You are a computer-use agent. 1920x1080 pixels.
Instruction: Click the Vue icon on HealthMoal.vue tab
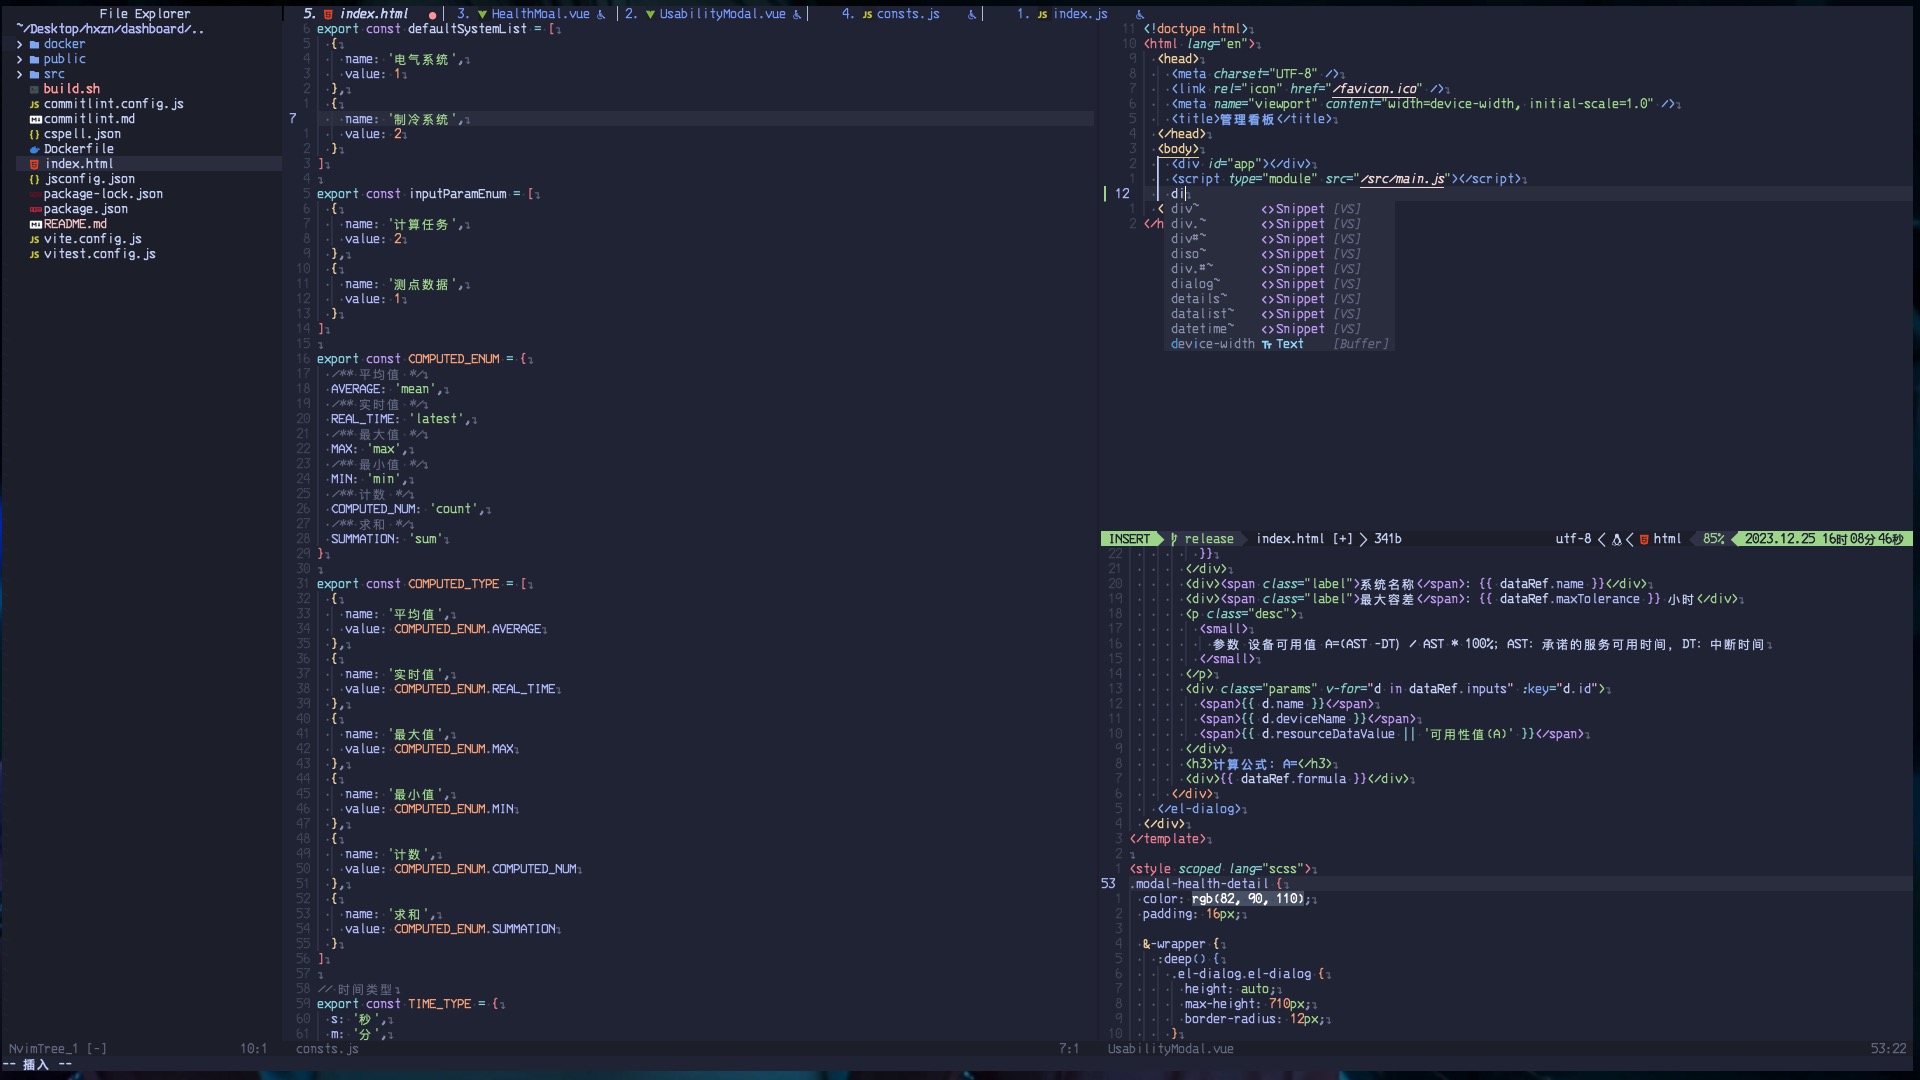coord(483,14)
